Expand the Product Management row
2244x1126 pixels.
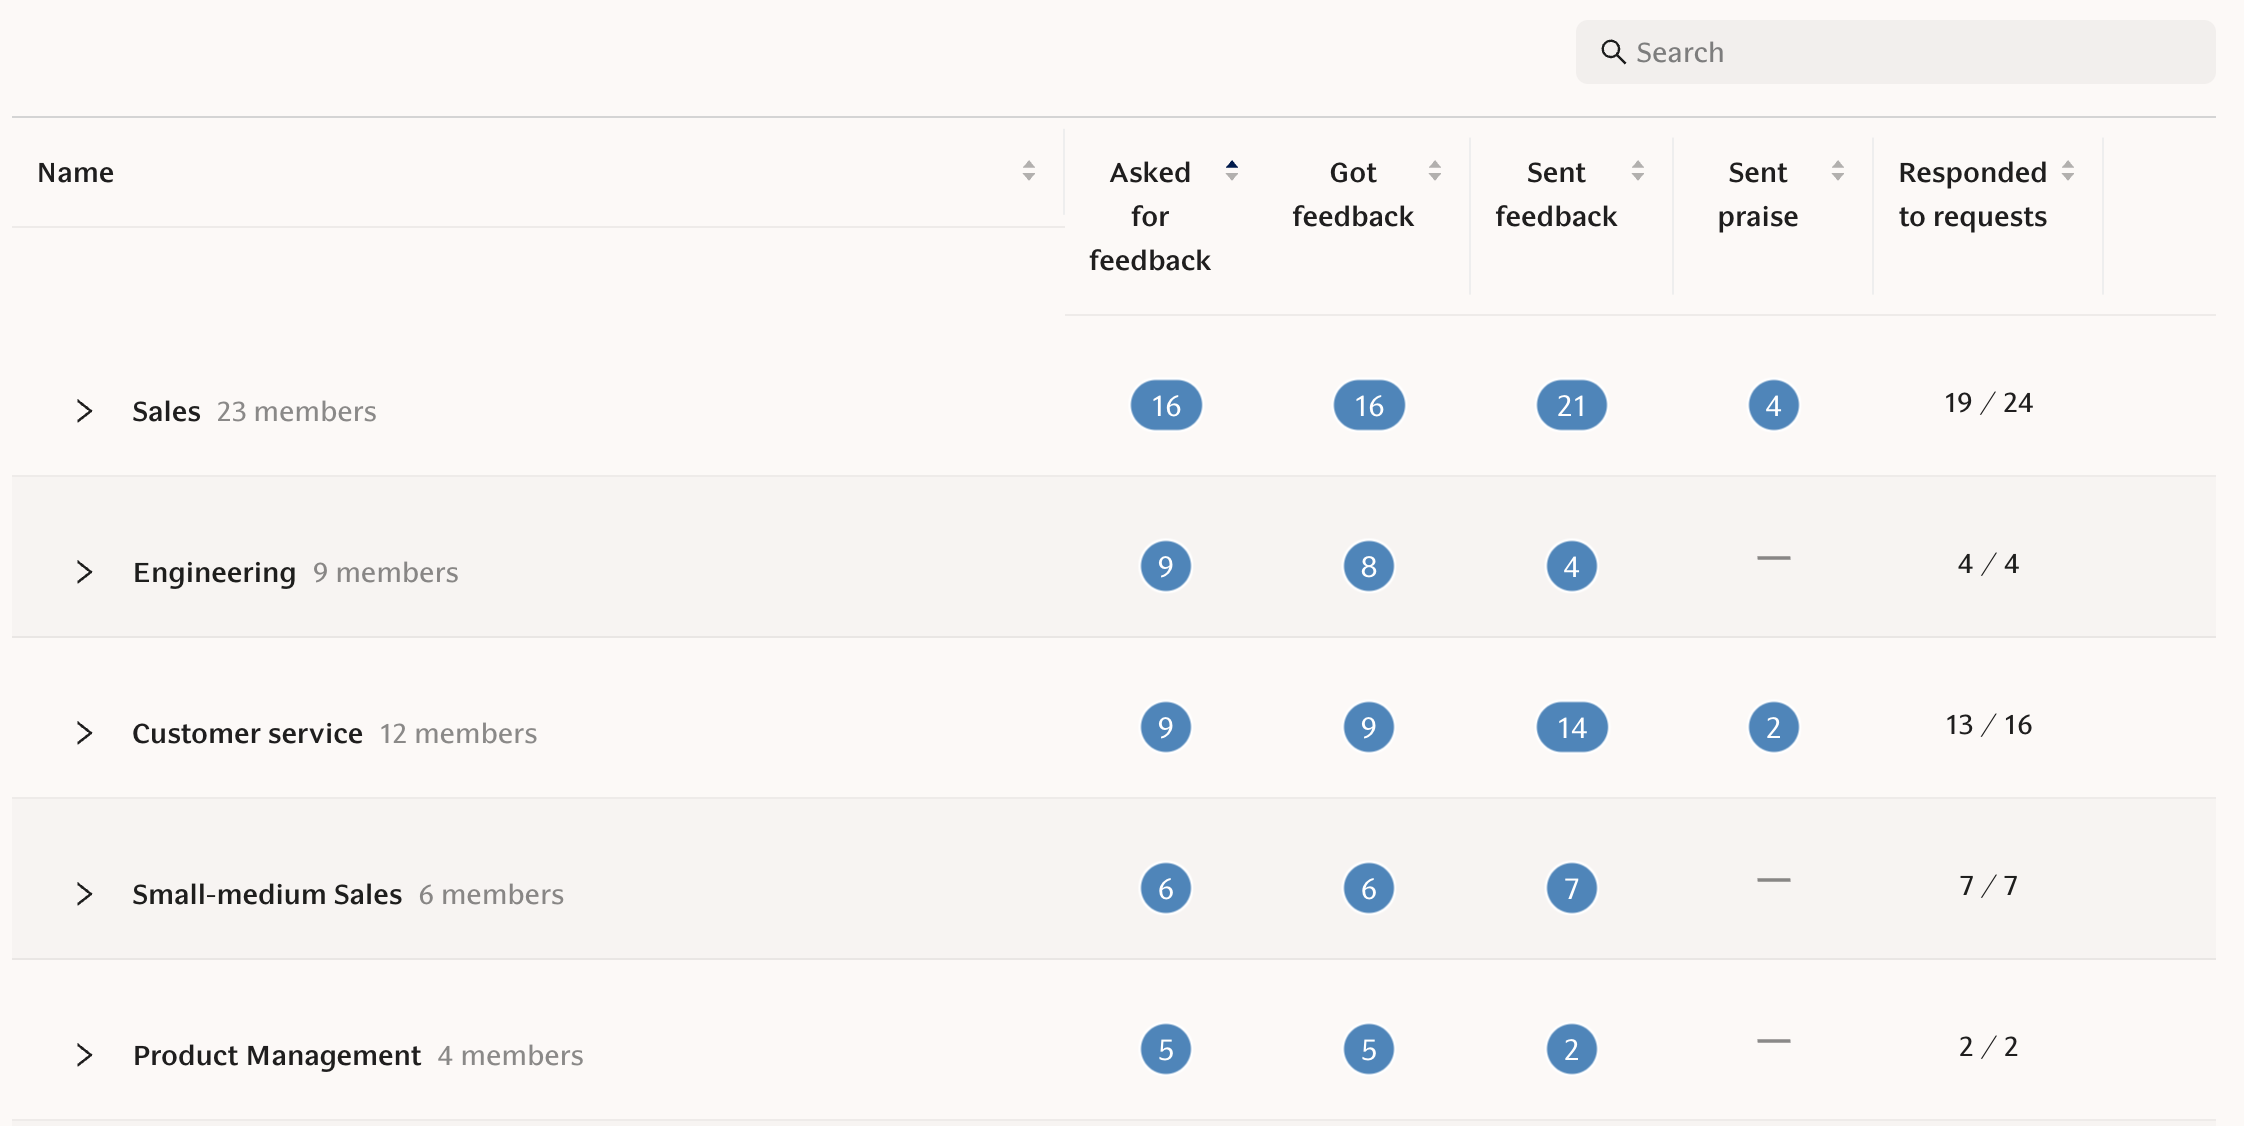tap(85, 1055)
